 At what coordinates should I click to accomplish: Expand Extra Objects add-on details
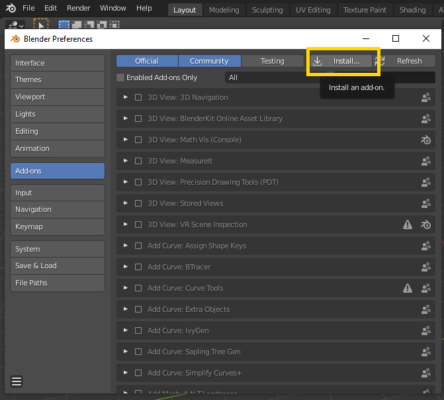(125, 309)
